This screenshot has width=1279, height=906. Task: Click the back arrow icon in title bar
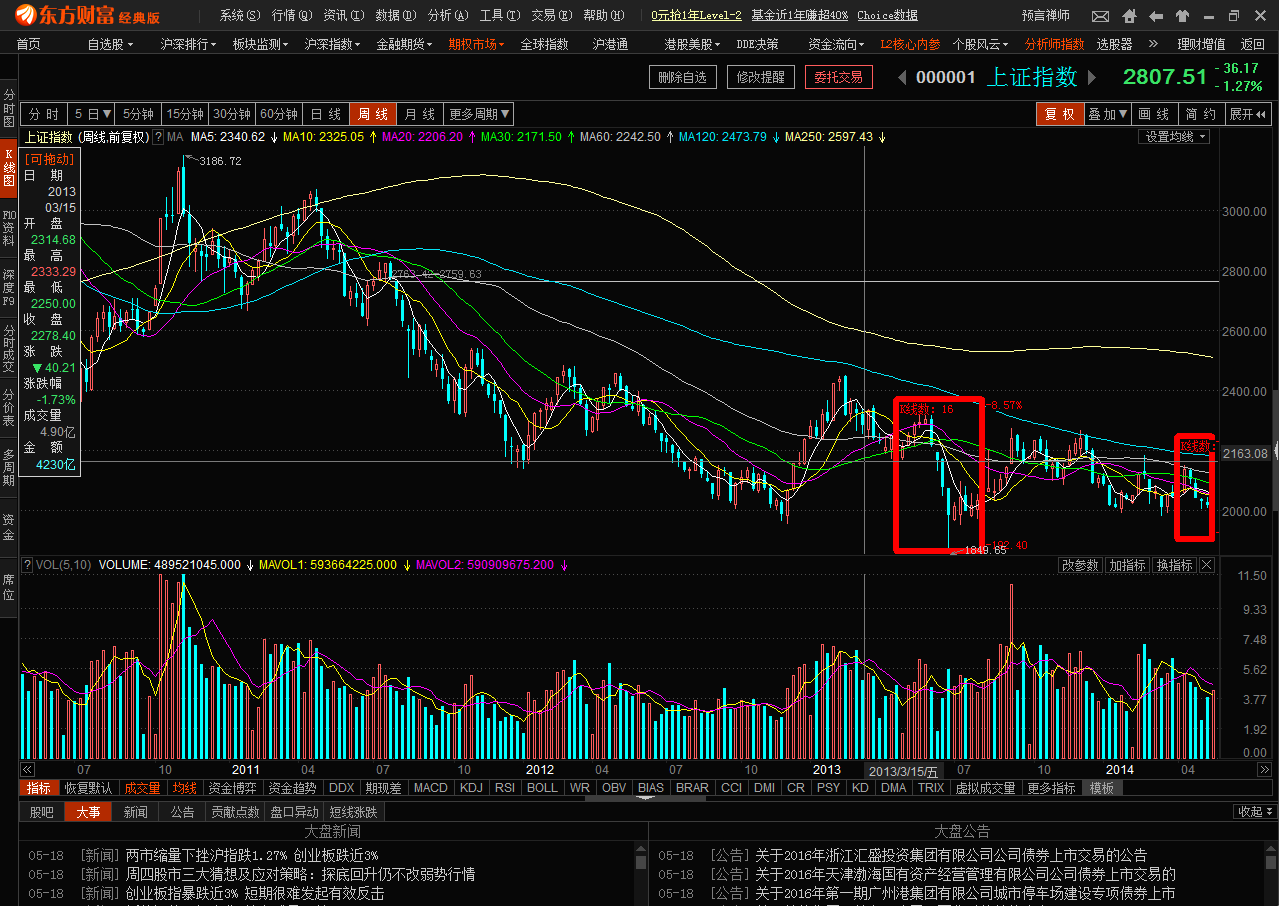[x=1155, y=16]
